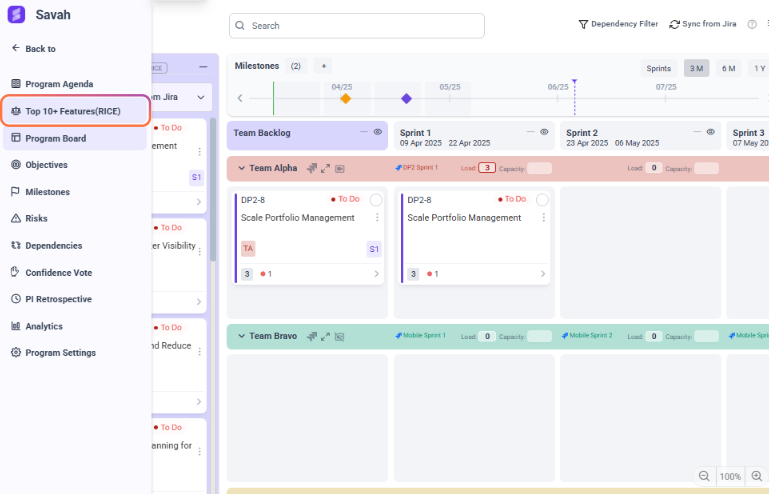Screen dimensions: 769x494
Task: Expand Team Backlog card details chevron
Action: pos(376,273)
